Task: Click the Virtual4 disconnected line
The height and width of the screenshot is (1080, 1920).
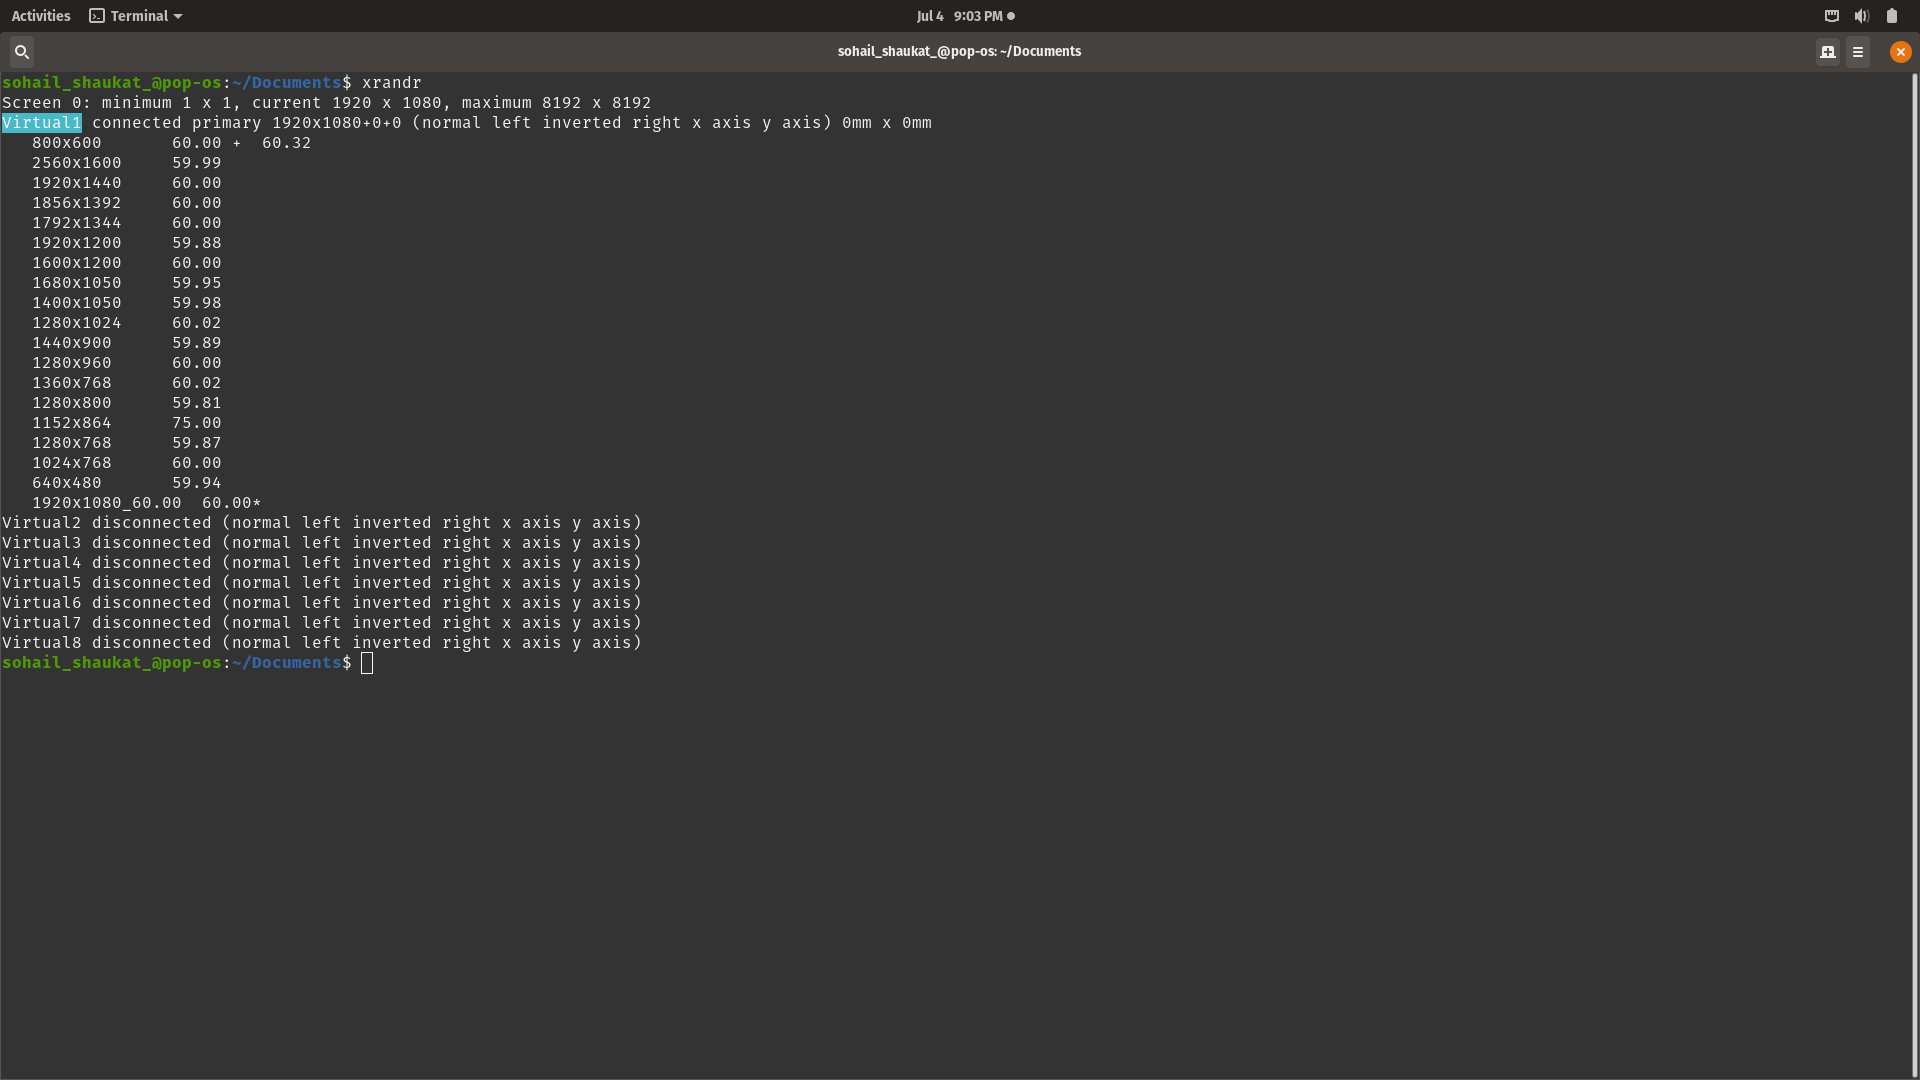Action: click(322, 563)
